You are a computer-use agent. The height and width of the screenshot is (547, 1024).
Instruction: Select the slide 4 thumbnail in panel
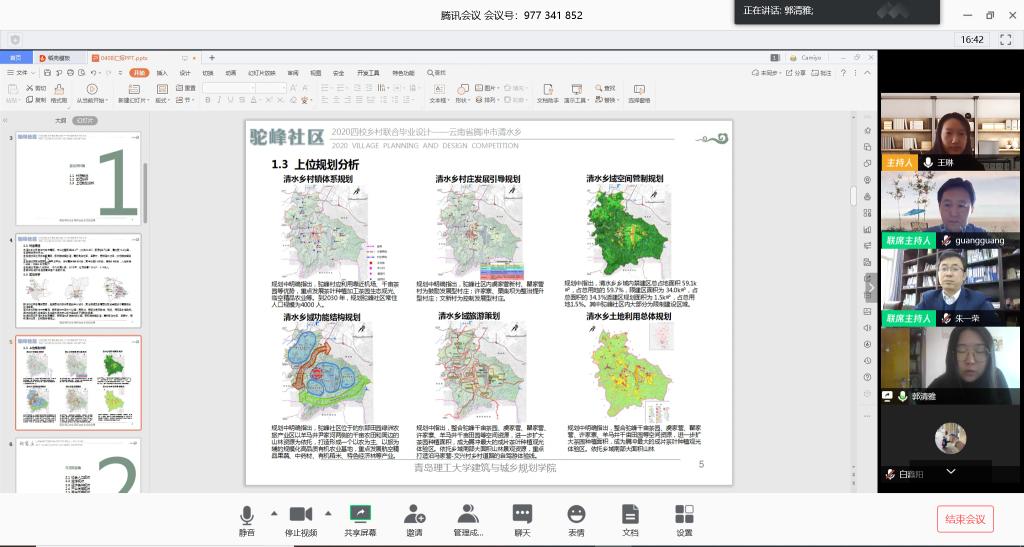click(78, 279)
